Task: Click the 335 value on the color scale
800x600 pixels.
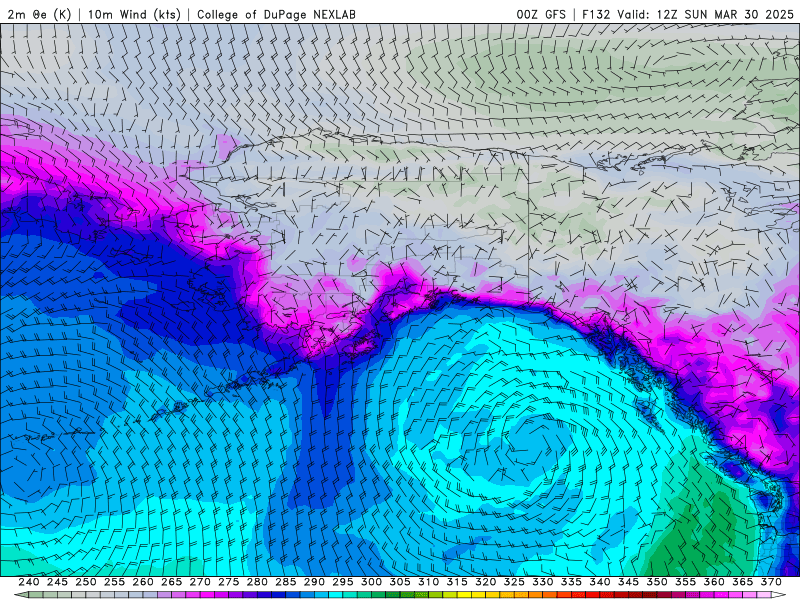Action: (571, 582)
